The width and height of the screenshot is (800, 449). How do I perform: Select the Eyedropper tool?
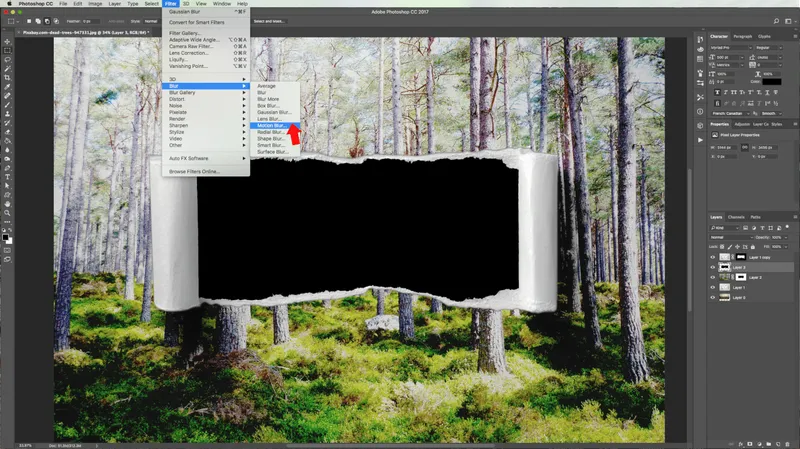pos(7,87)
